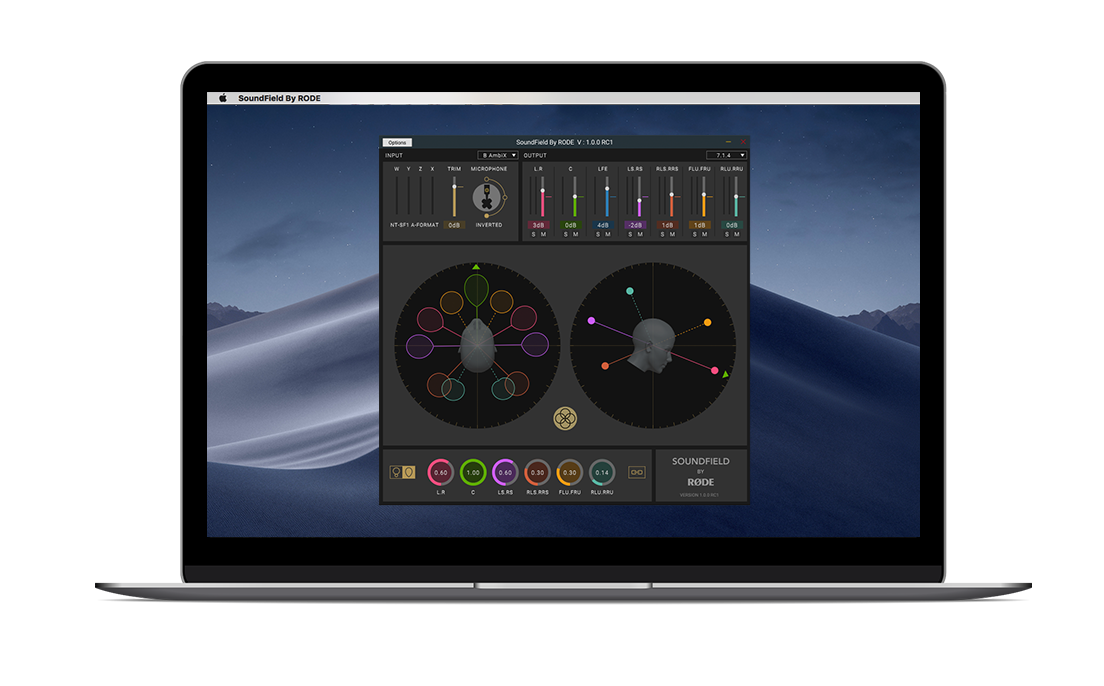Click the C output level slider handle
1104x686 pixels.
(x=575, y=197)
